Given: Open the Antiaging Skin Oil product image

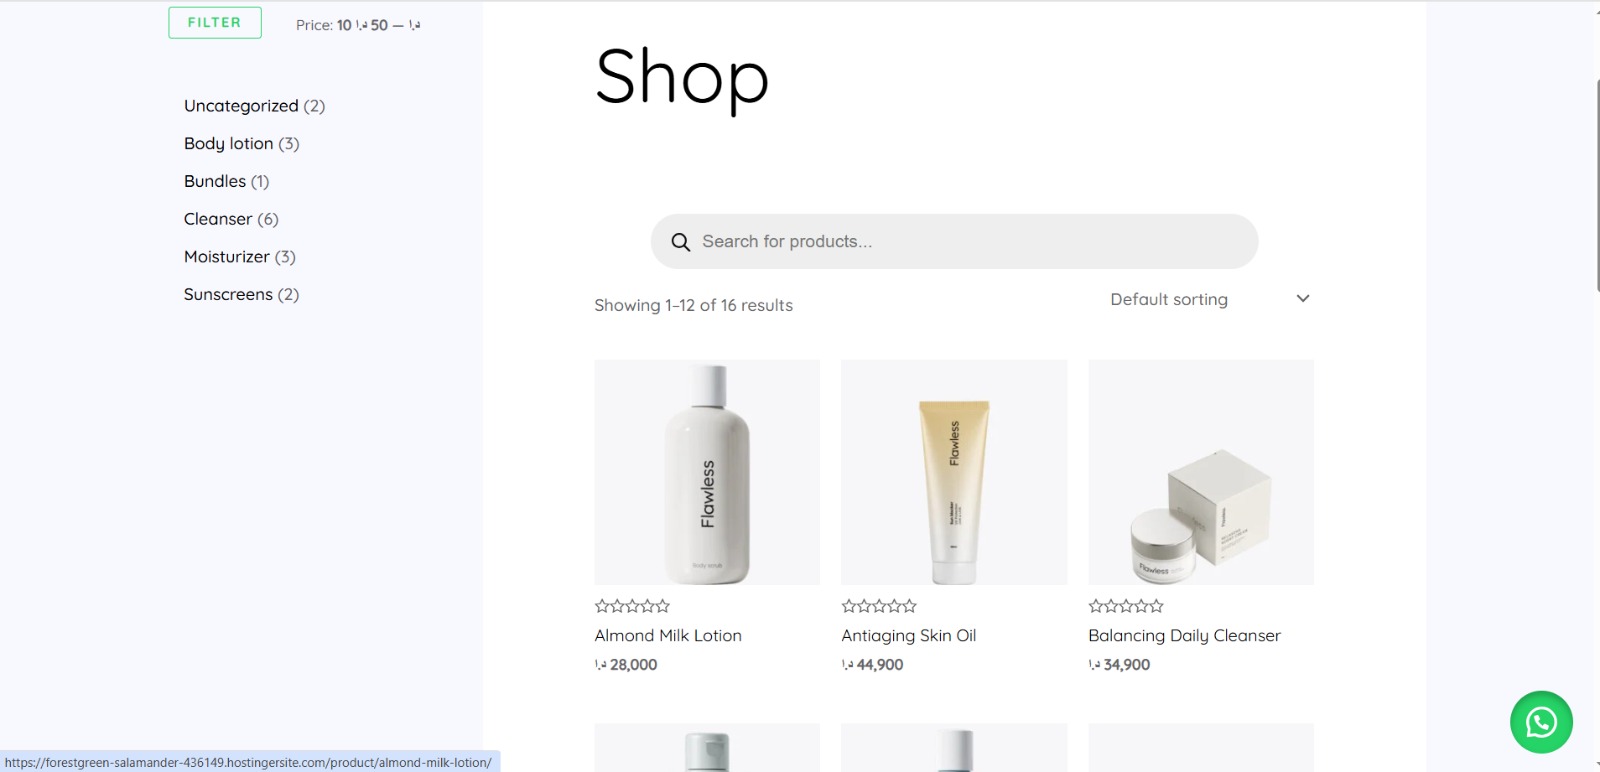Looking at the screenshot, I should point(954,472).
